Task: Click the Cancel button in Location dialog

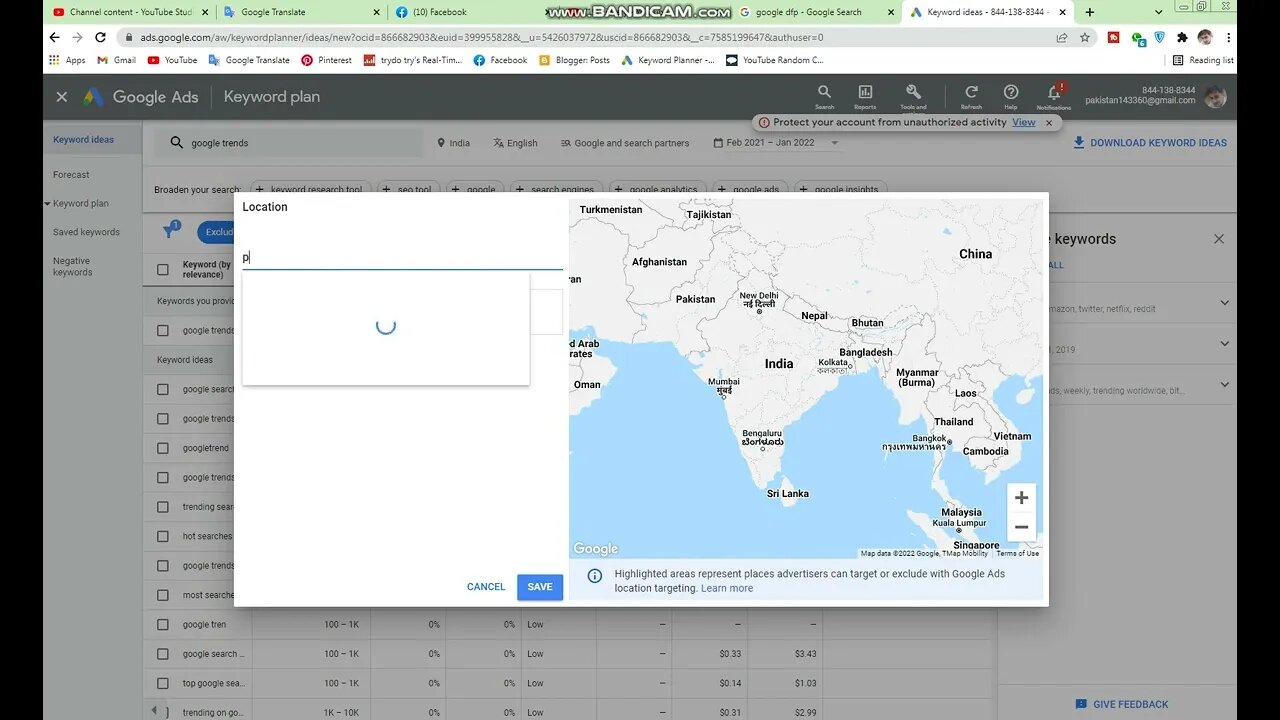Action: [486, 587]
